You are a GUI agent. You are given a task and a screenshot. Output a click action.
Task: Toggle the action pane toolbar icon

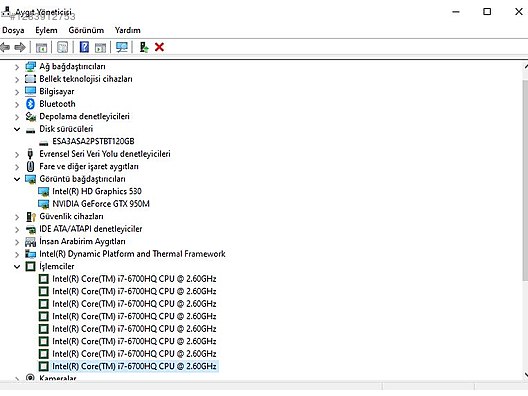[100, 47]
